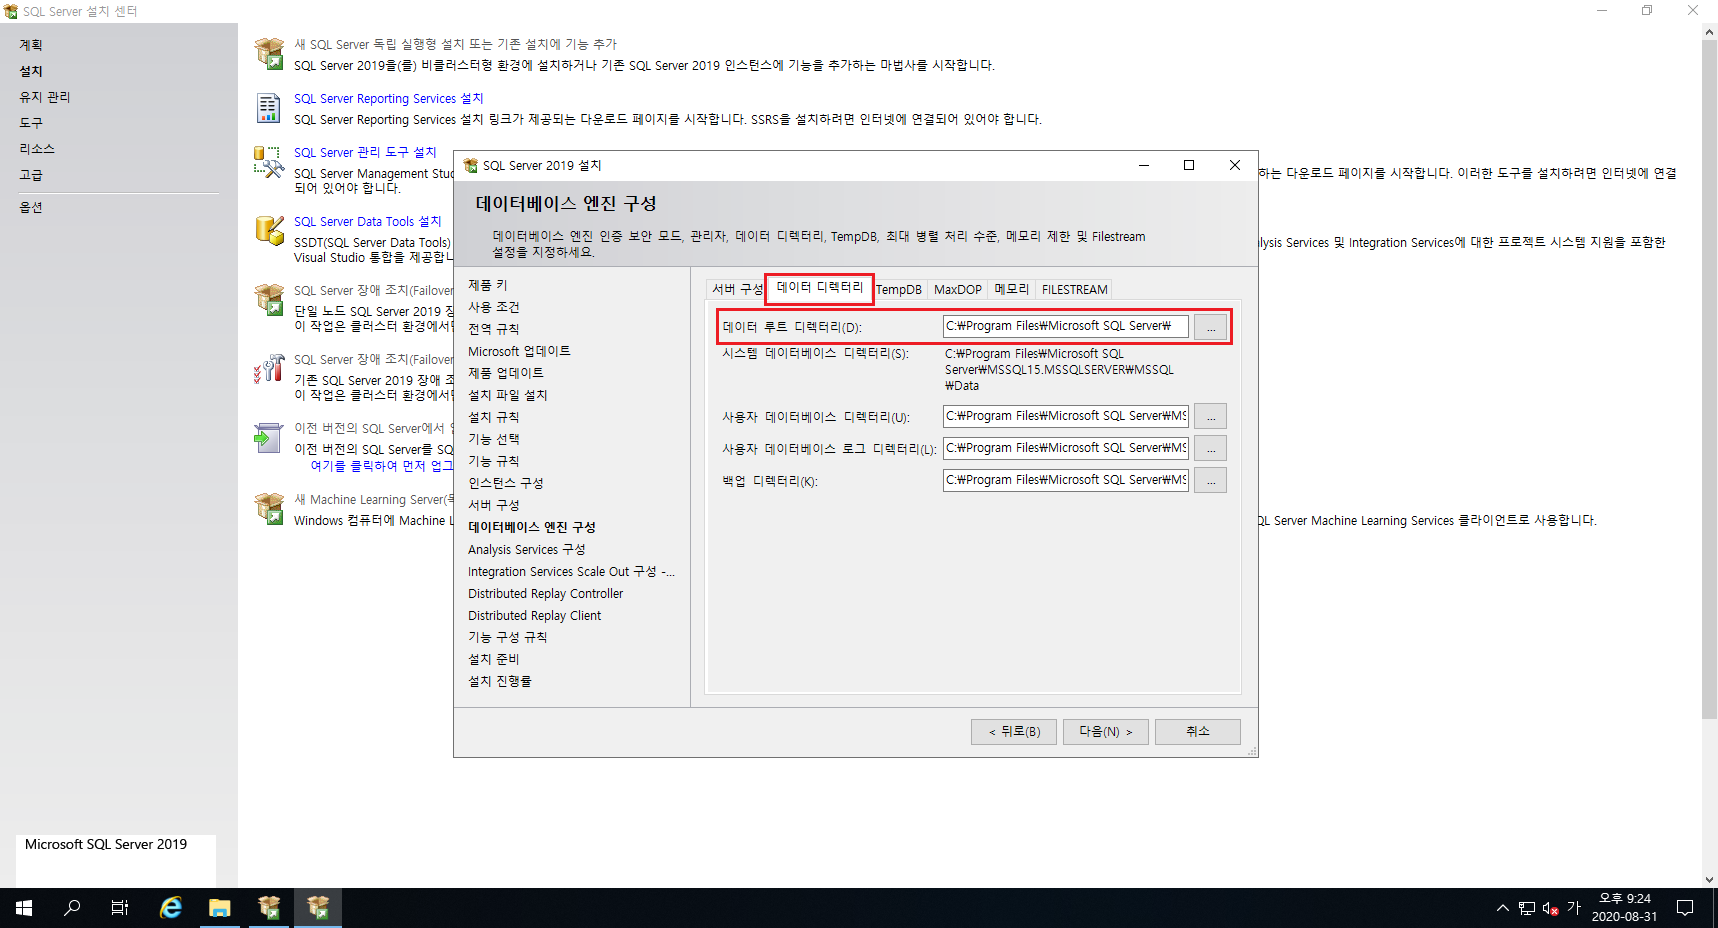Click the 데이터 루트 디렉터리 input field
The height and width of the screenshot is (928, 1718).
[1066, 326]
